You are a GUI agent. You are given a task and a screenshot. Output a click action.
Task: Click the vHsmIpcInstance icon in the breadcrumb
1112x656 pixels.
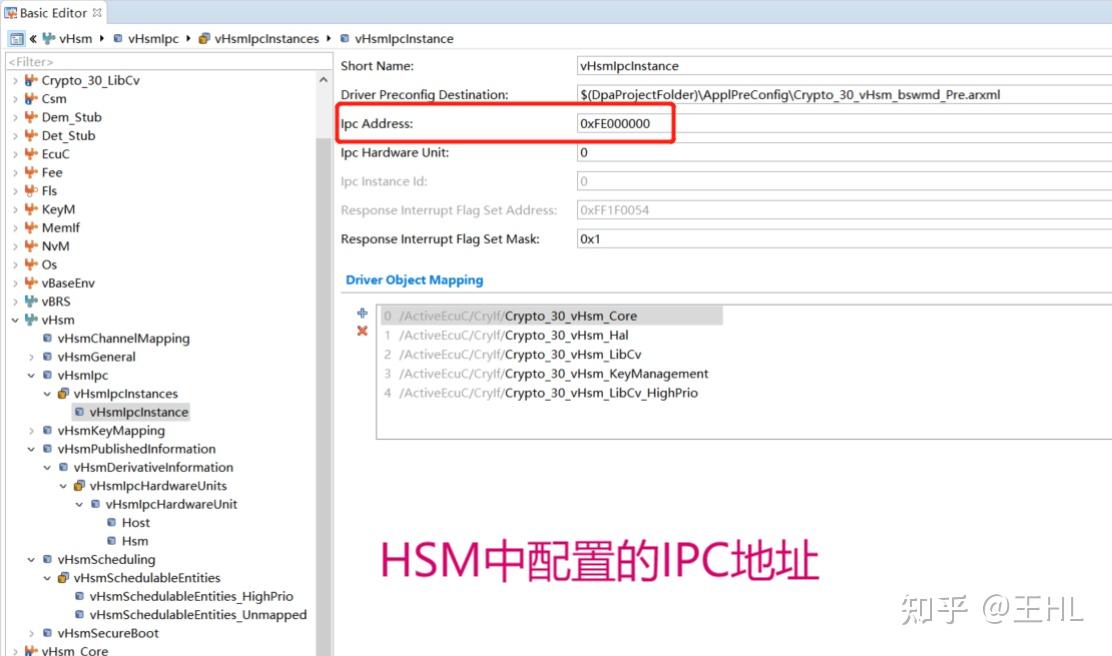click(346, 38)
